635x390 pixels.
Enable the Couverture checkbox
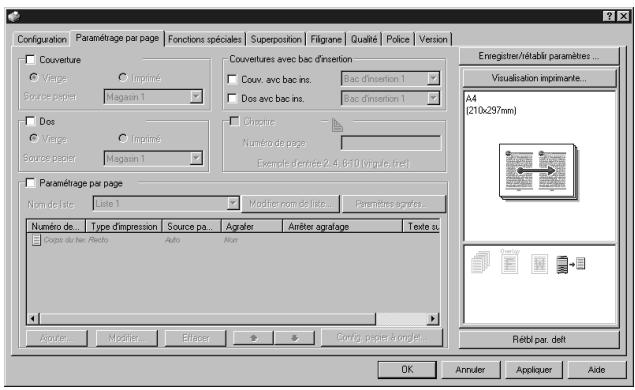tap(30, 60)
